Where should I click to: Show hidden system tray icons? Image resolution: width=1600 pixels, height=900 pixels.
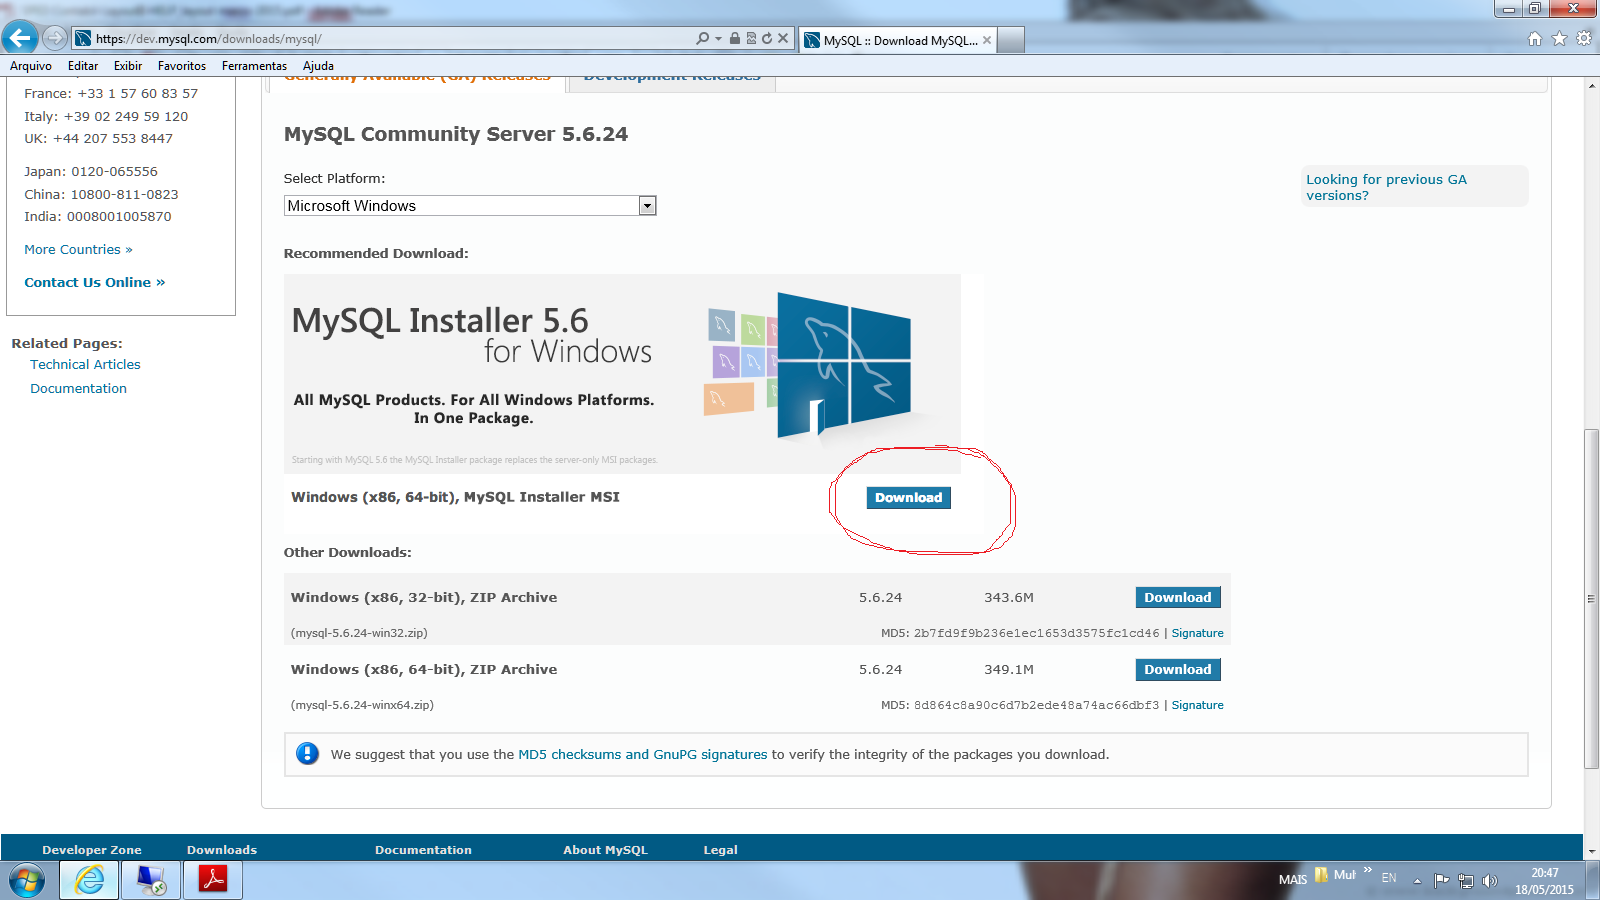coord(1417,881)
